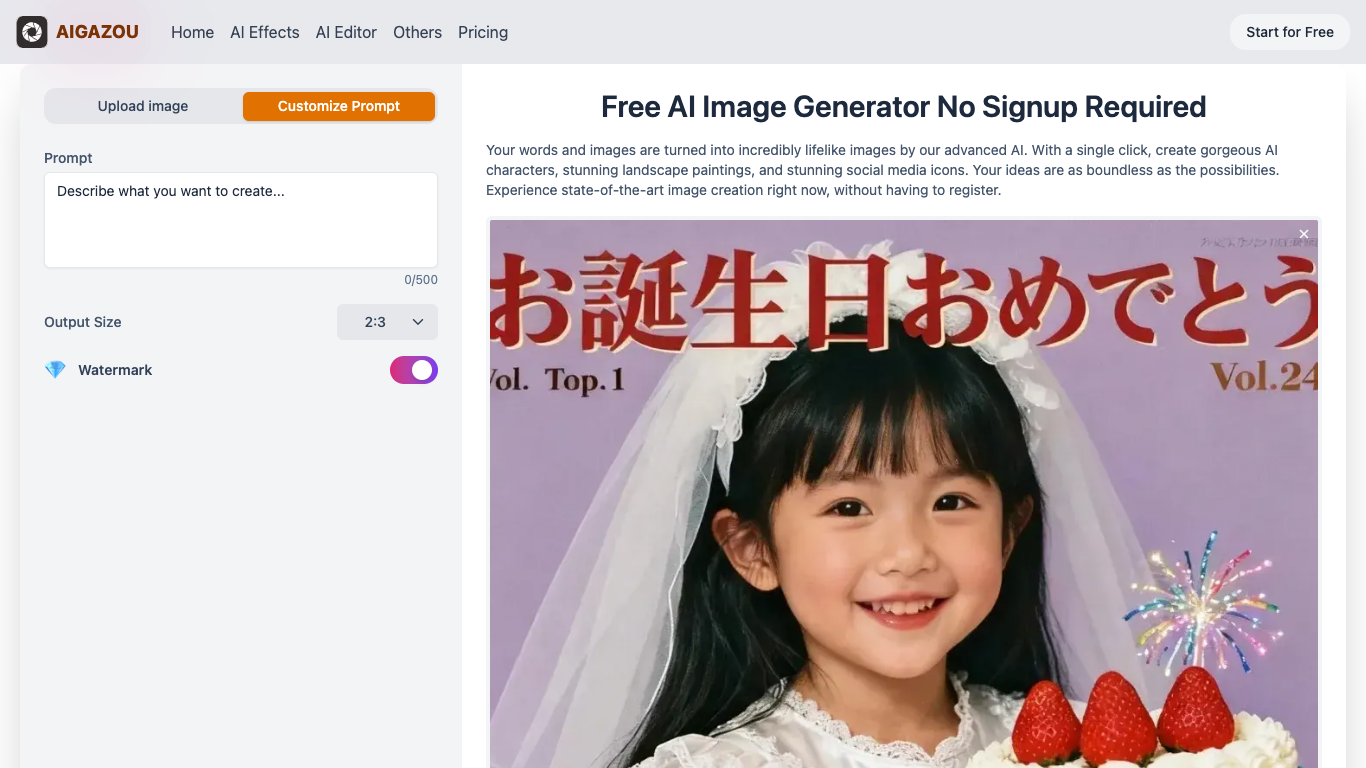Click the Watermark label text

115,370
